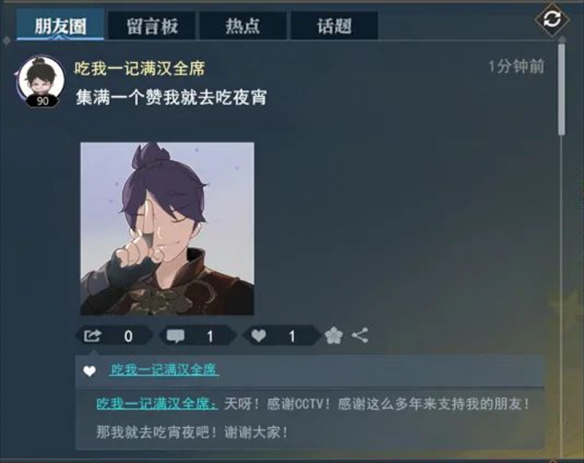Switch to the 朋友圈 tab
584x463 pixels.
60,25
